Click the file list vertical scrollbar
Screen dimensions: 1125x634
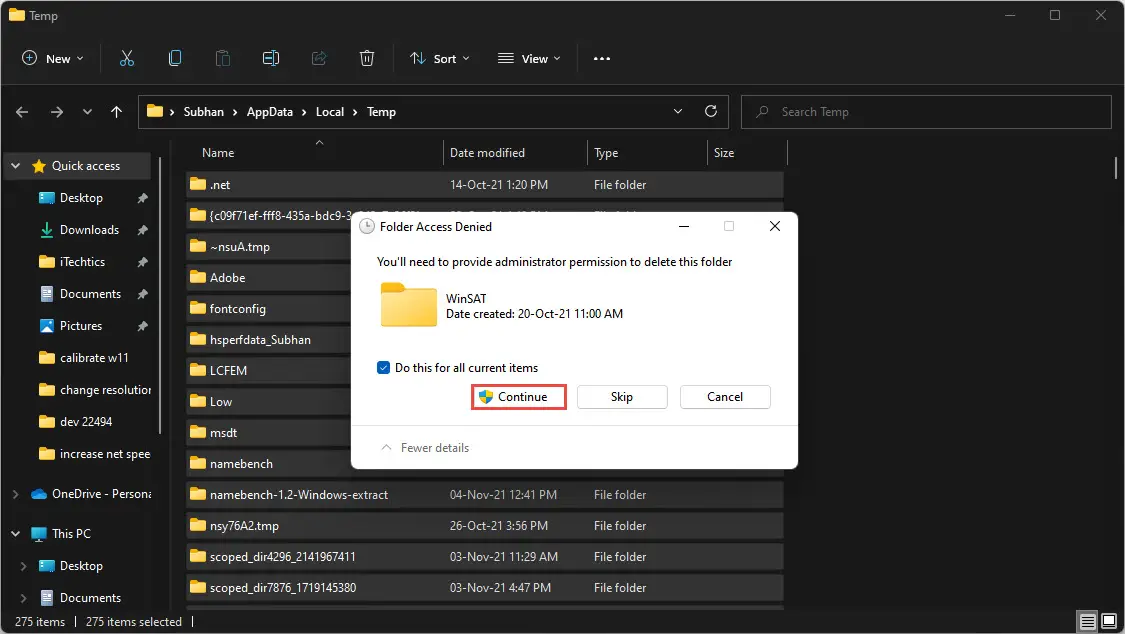1116,168
